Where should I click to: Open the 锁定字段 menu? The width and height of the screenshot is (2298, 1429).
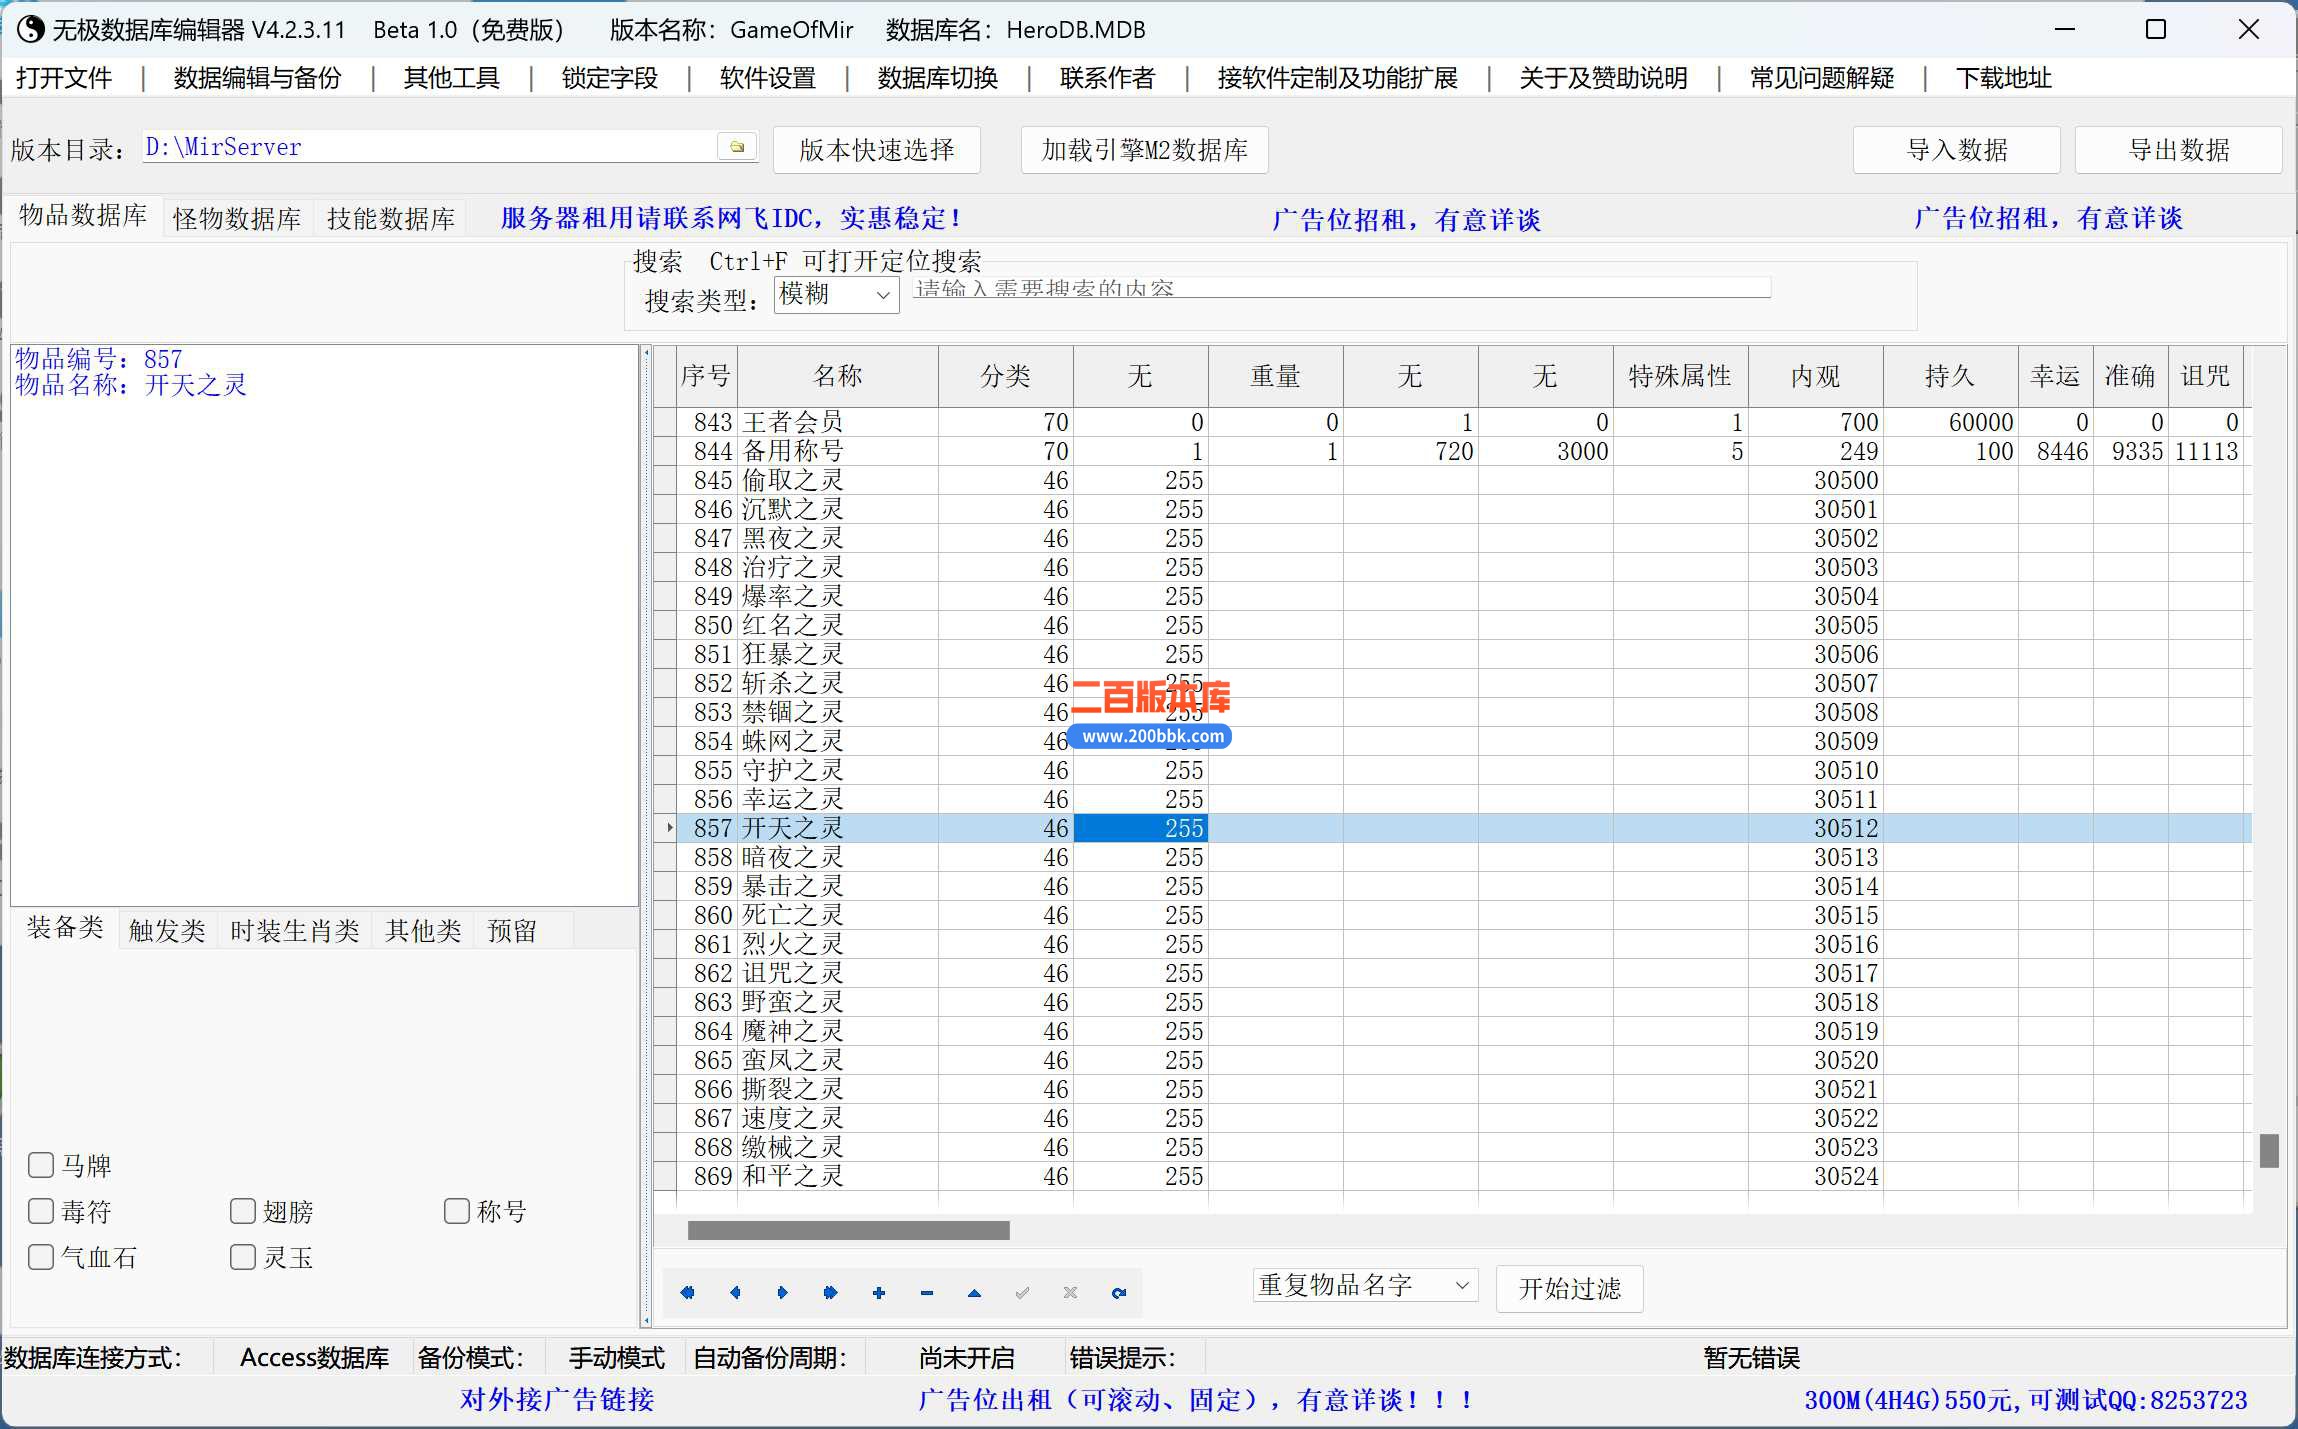[610, 78]
